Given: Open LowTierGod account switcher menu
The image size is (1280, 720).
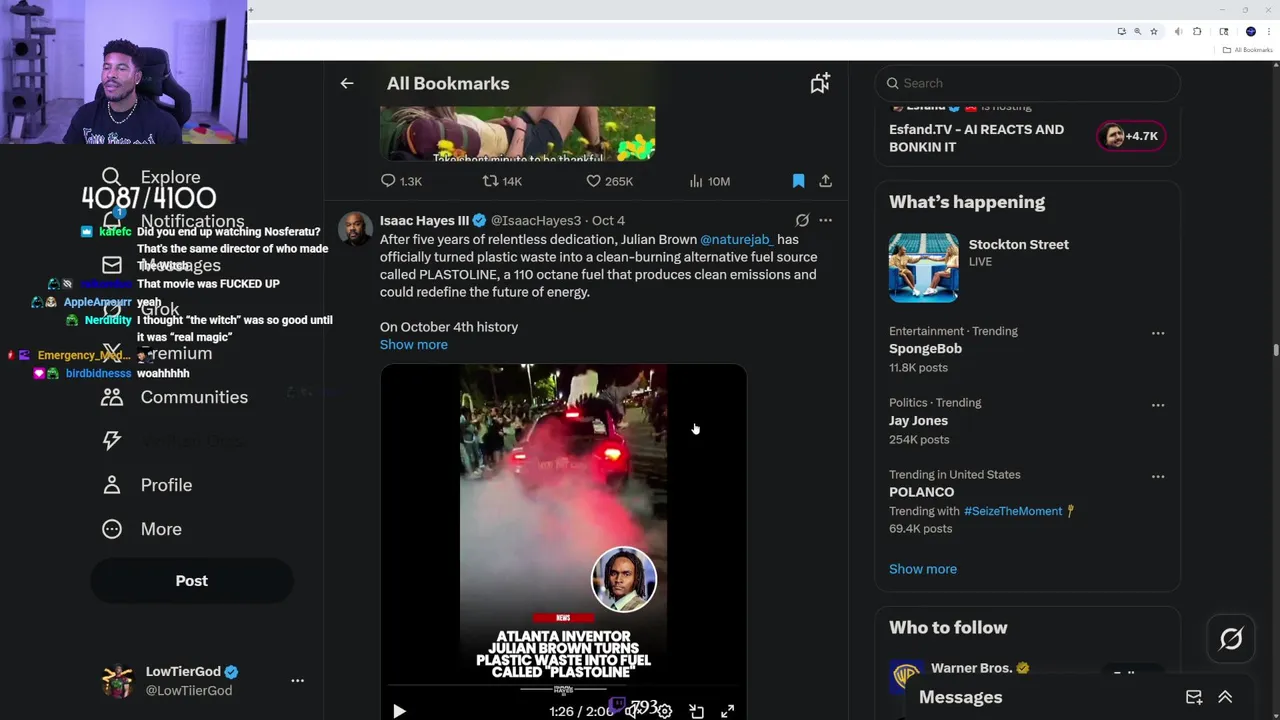Looking at the screenshot, I should [x=297, y=680].
